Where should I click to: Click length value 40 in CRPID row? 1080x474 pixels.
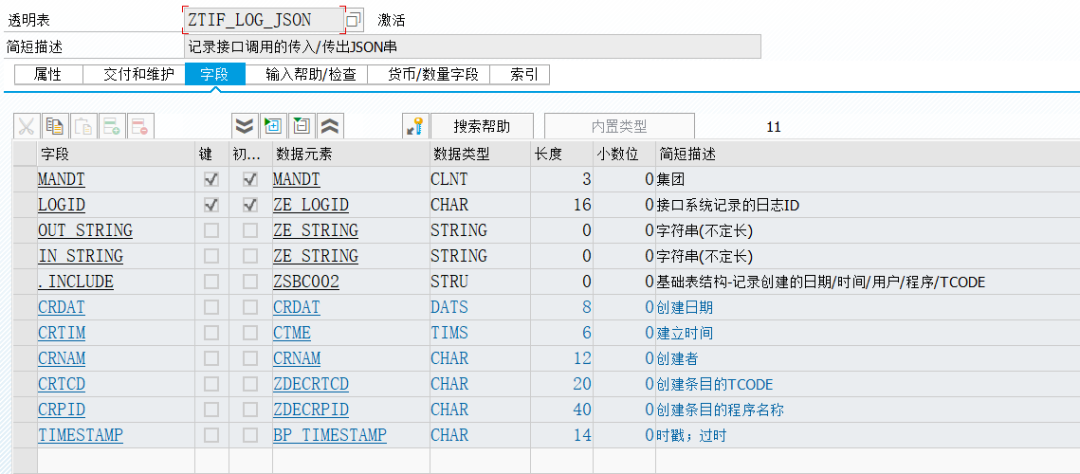click(582, 410)
